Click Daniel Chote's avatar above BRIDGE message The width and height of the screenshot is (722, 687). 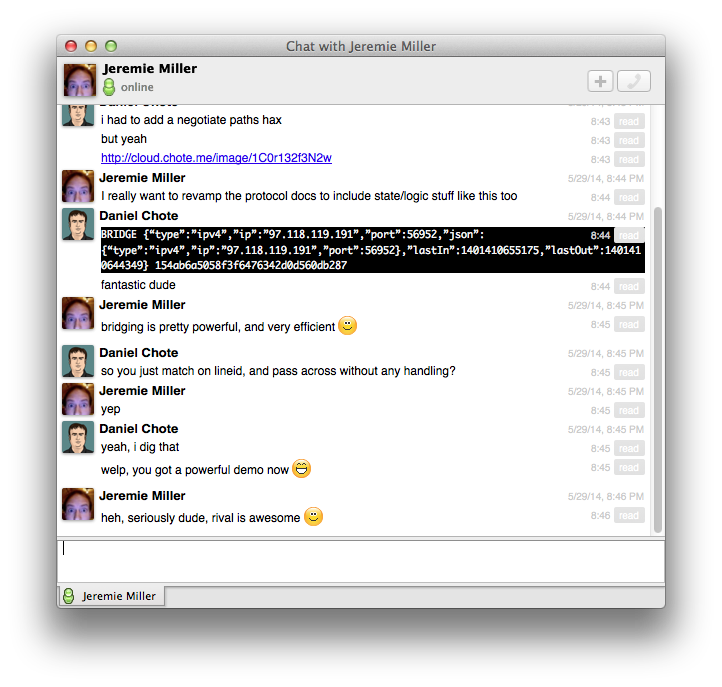[78, 224]
